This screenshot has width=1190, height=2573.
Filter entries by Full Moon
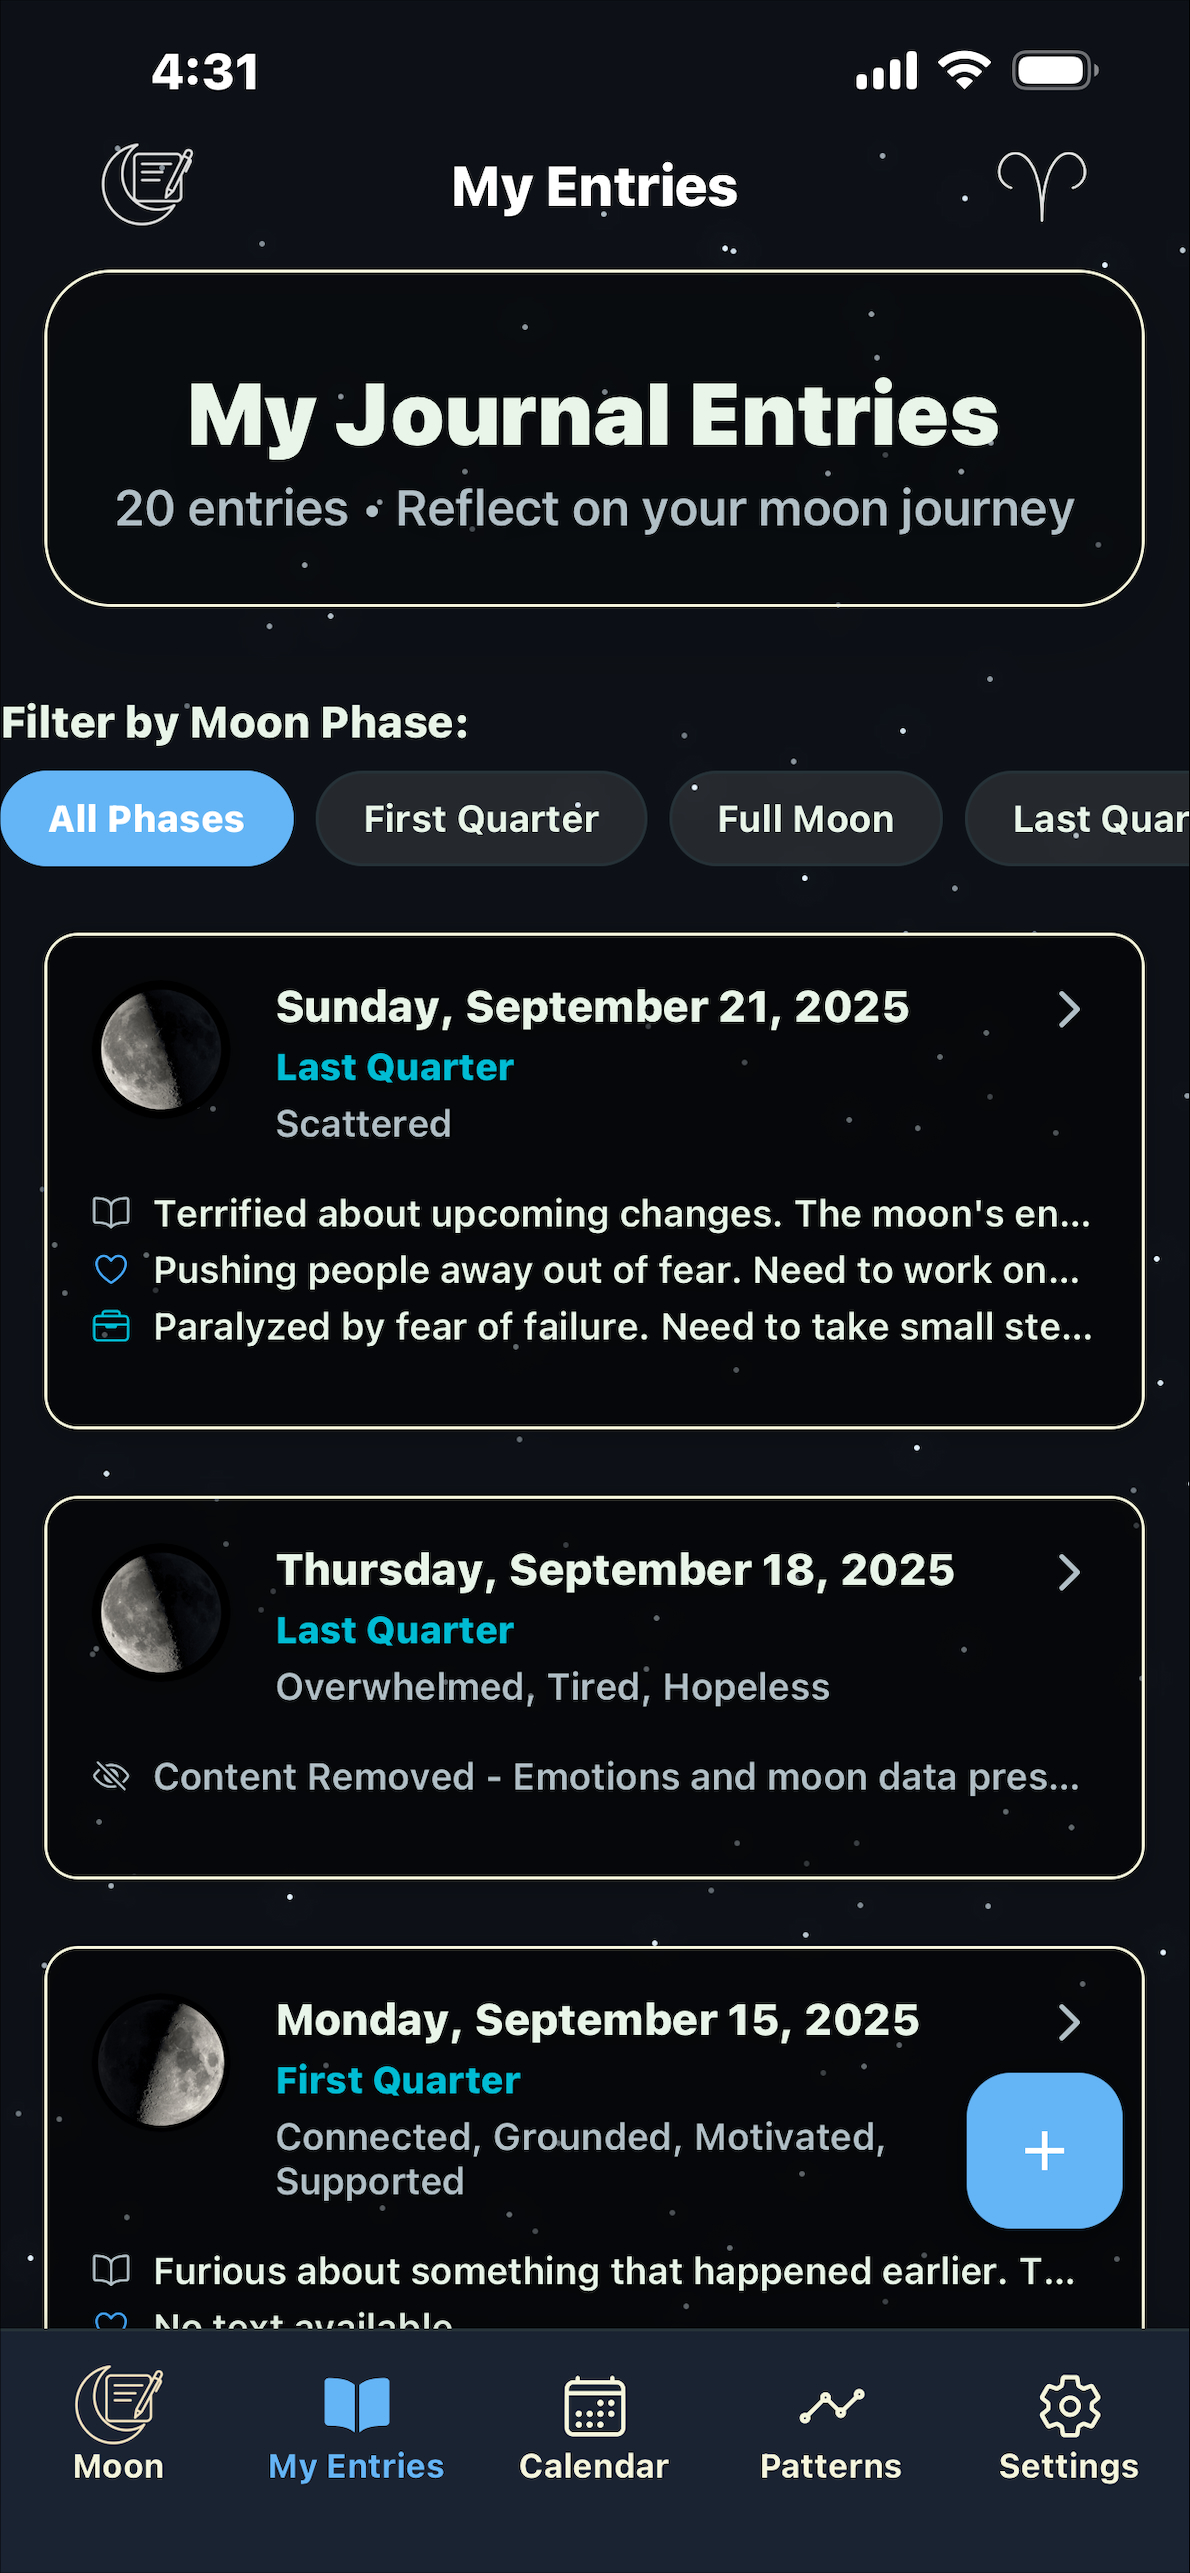pos(805,819)
